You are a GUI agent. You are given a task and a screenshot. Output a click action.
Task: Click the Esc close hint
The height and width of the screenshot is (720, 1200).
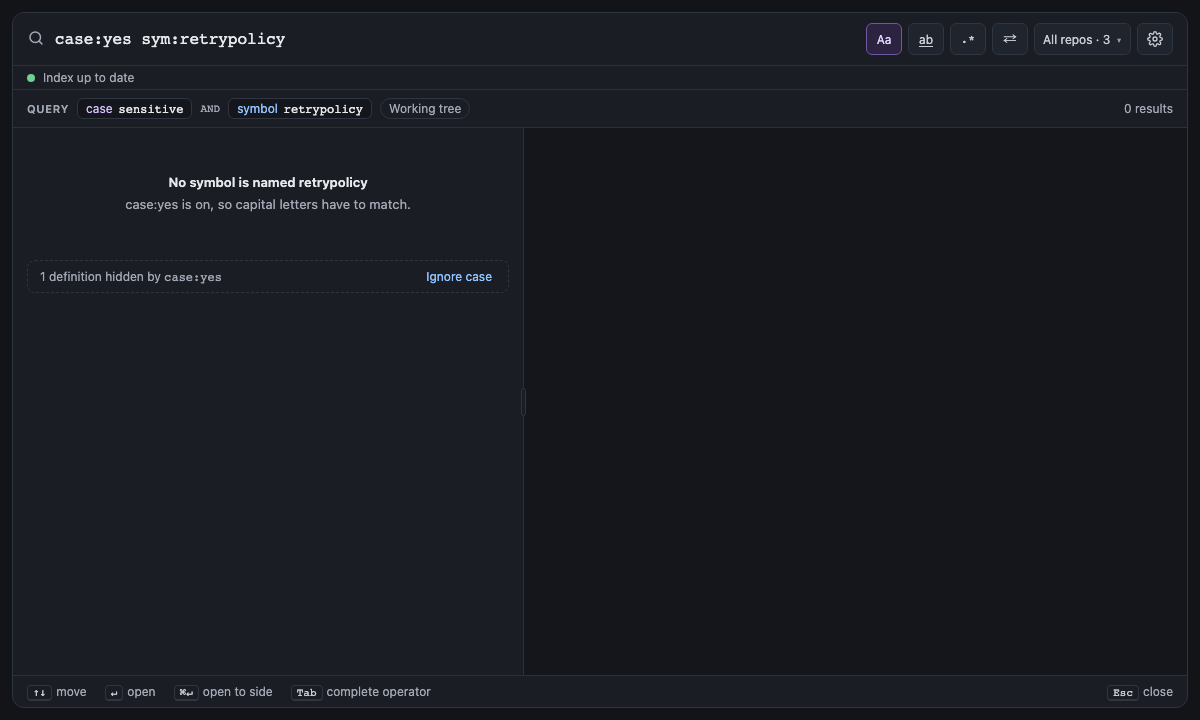click(1140, 692)
